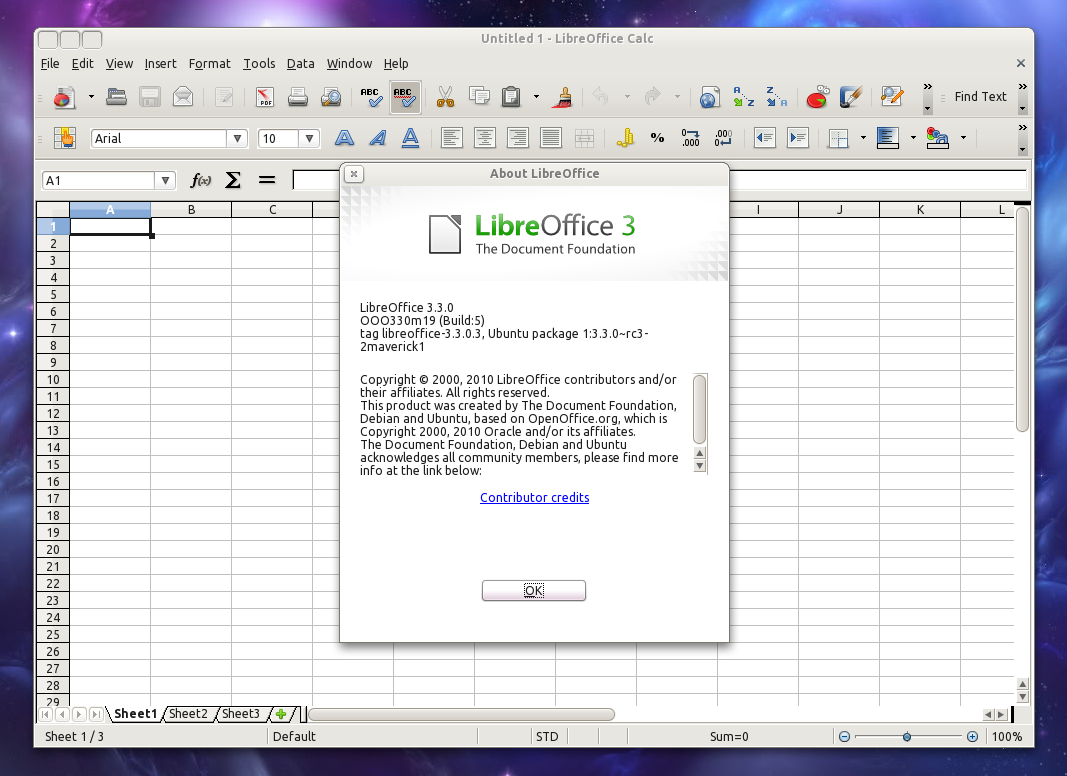Open the Paste options dropdown arrow

point(536,97)
